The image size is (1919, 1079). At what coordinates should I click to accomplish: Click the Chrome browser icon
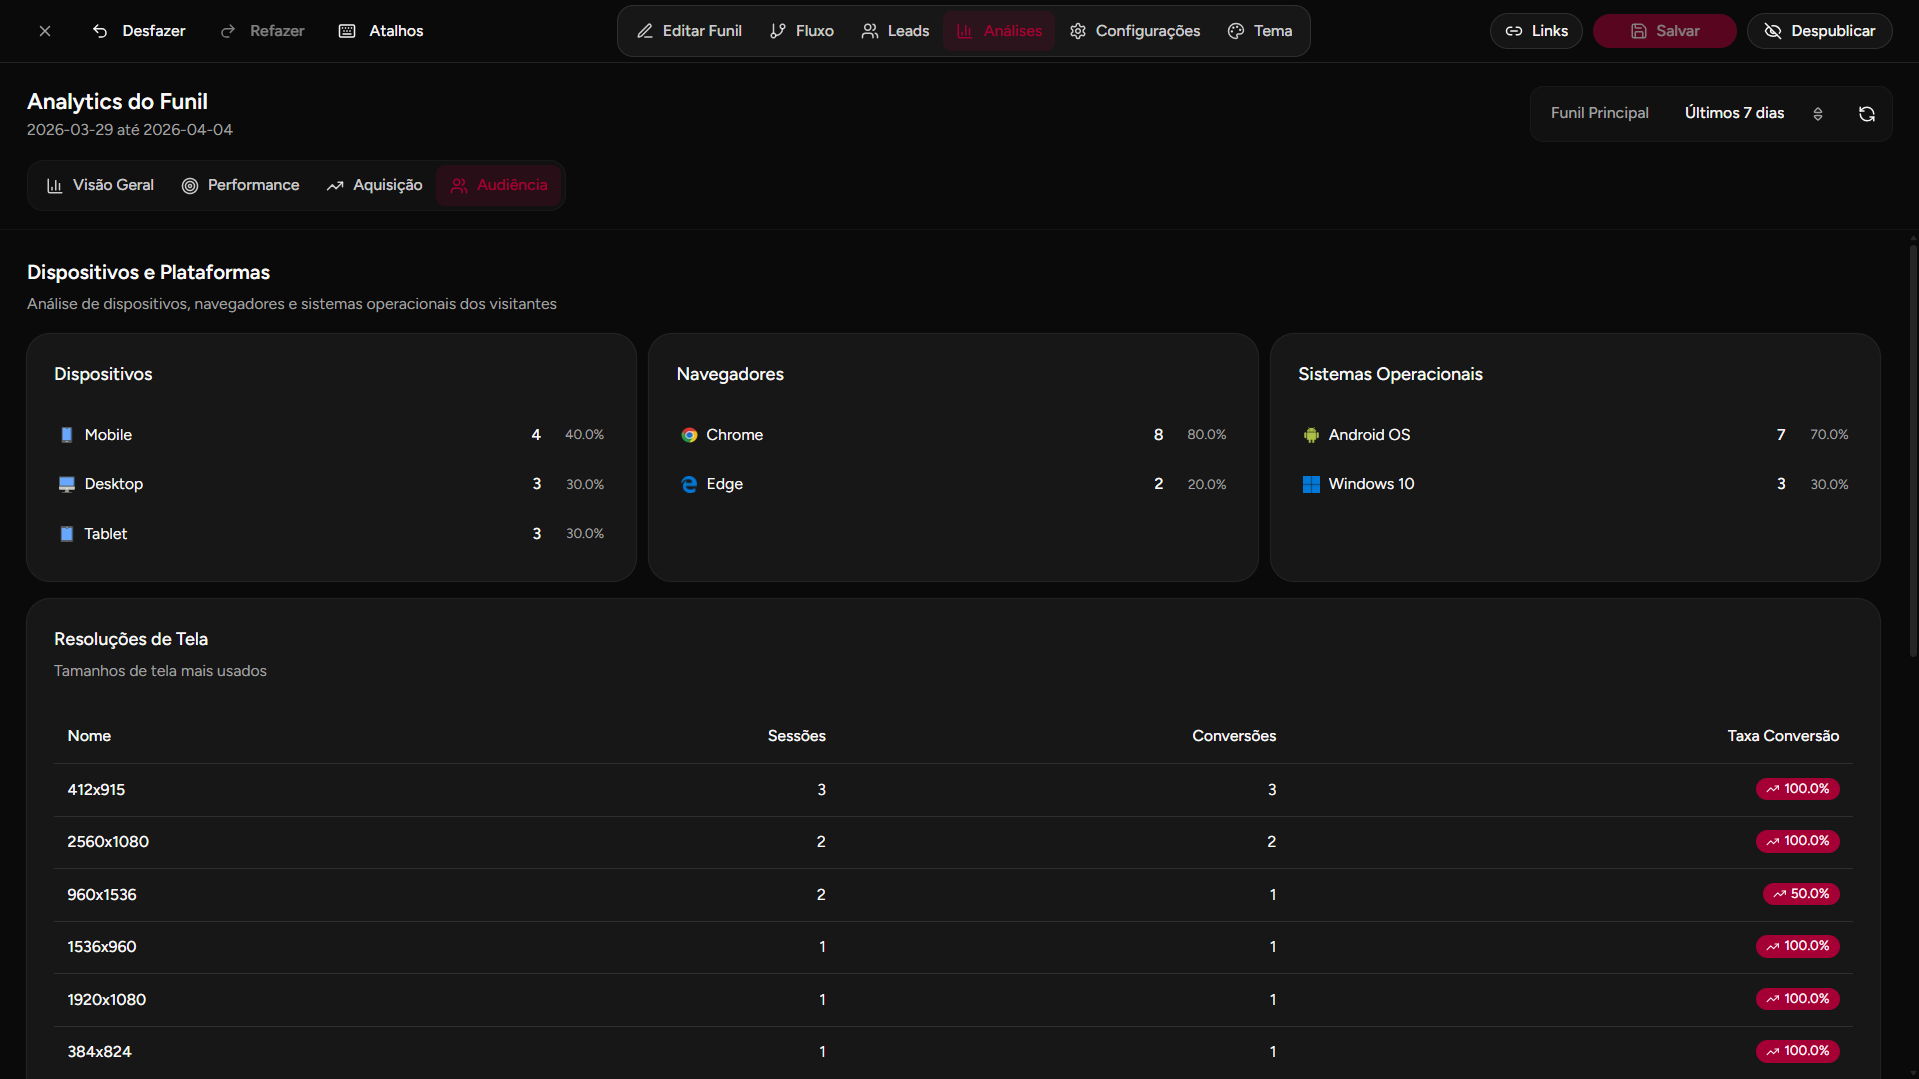(689, 435)
